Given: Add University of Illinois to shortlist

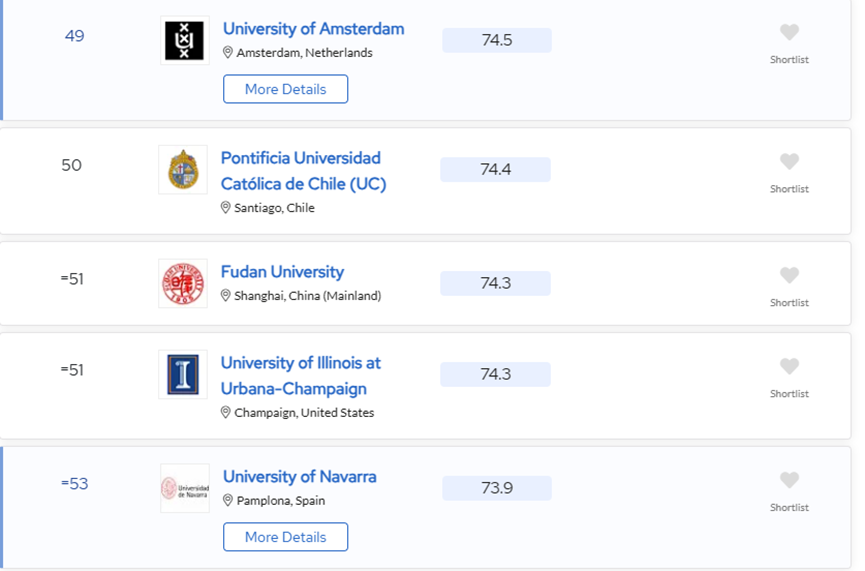Looking at the screenshot, I should coord(789,367).
